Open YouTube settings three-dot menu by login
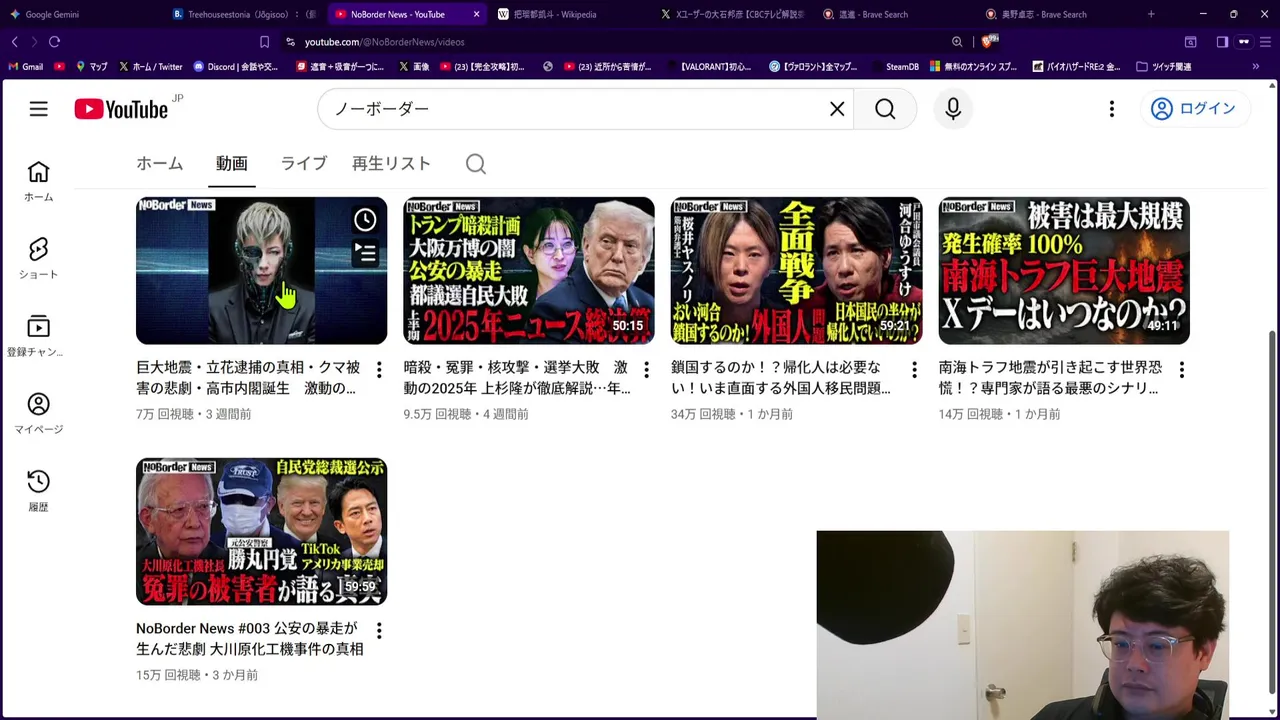The image size is (1280, 720). tap(1111, 109)
